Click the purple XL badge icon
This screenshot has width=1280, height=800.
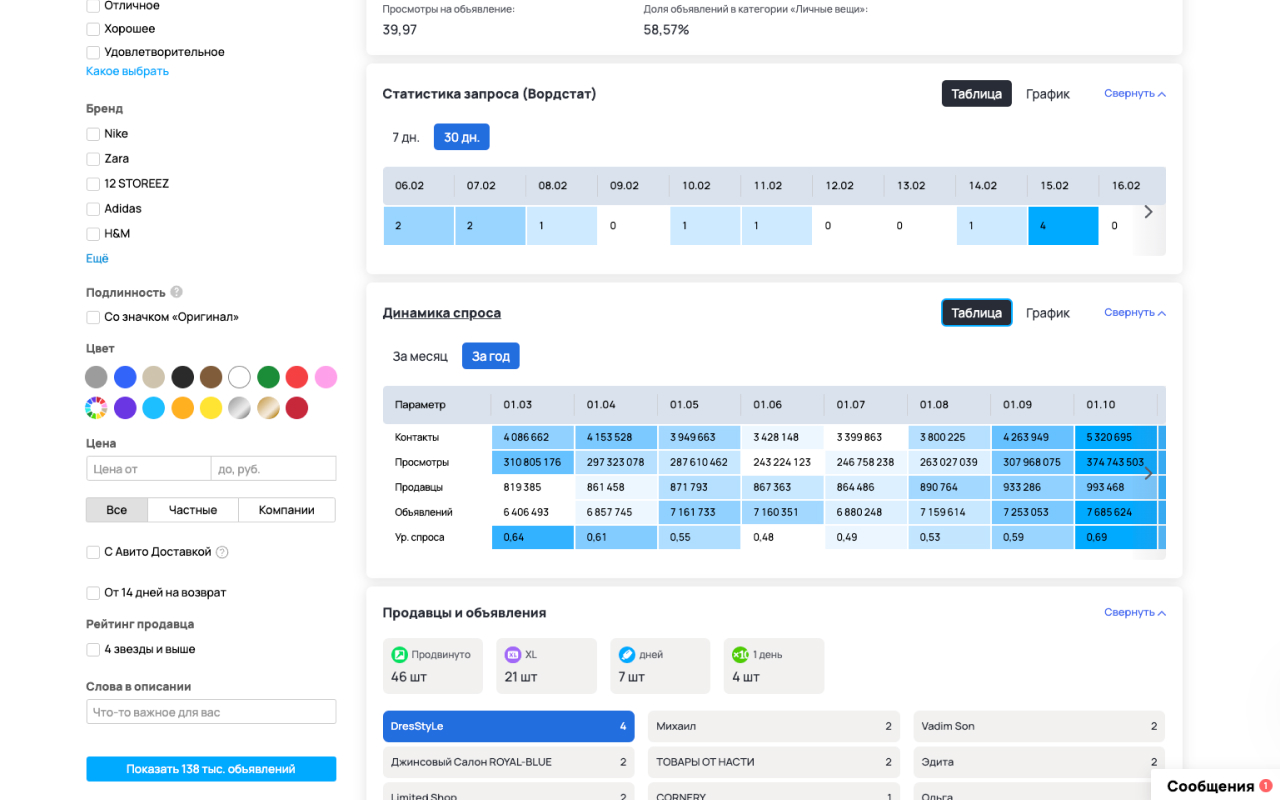(x=512, y=654)
